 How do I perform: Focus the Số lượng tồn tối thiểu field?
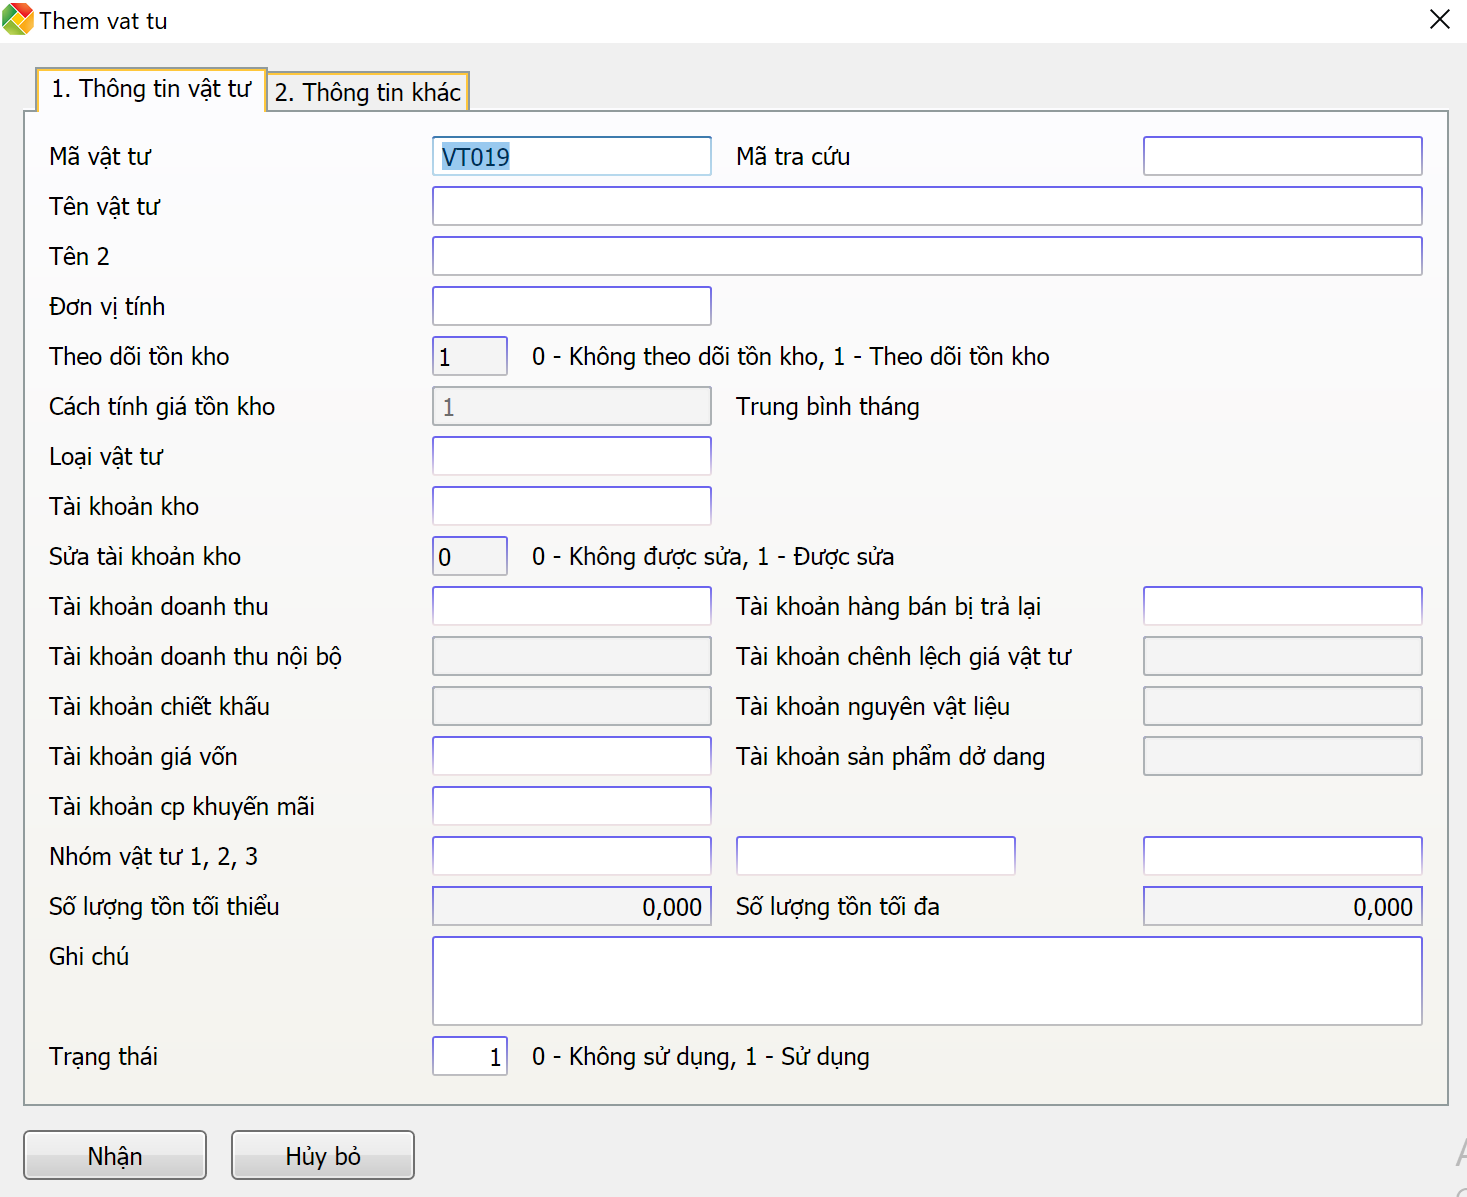click(572, 906)
